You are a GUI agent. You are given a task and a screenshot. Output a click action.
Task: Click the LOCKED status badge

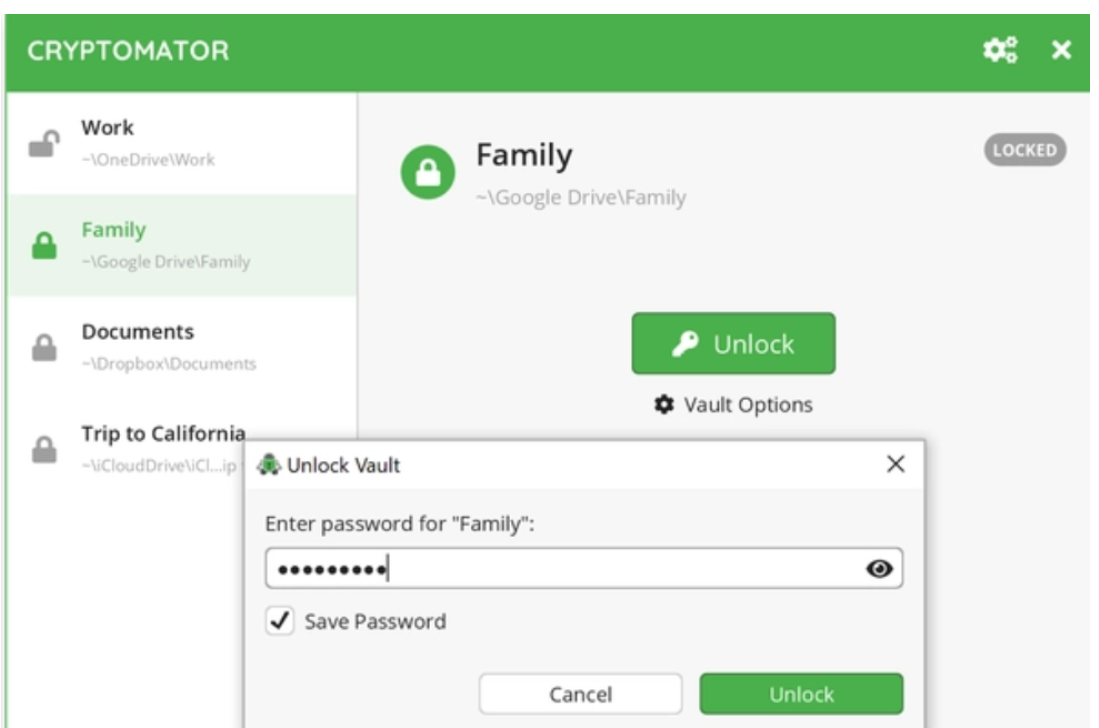(x=1025, y=150)
